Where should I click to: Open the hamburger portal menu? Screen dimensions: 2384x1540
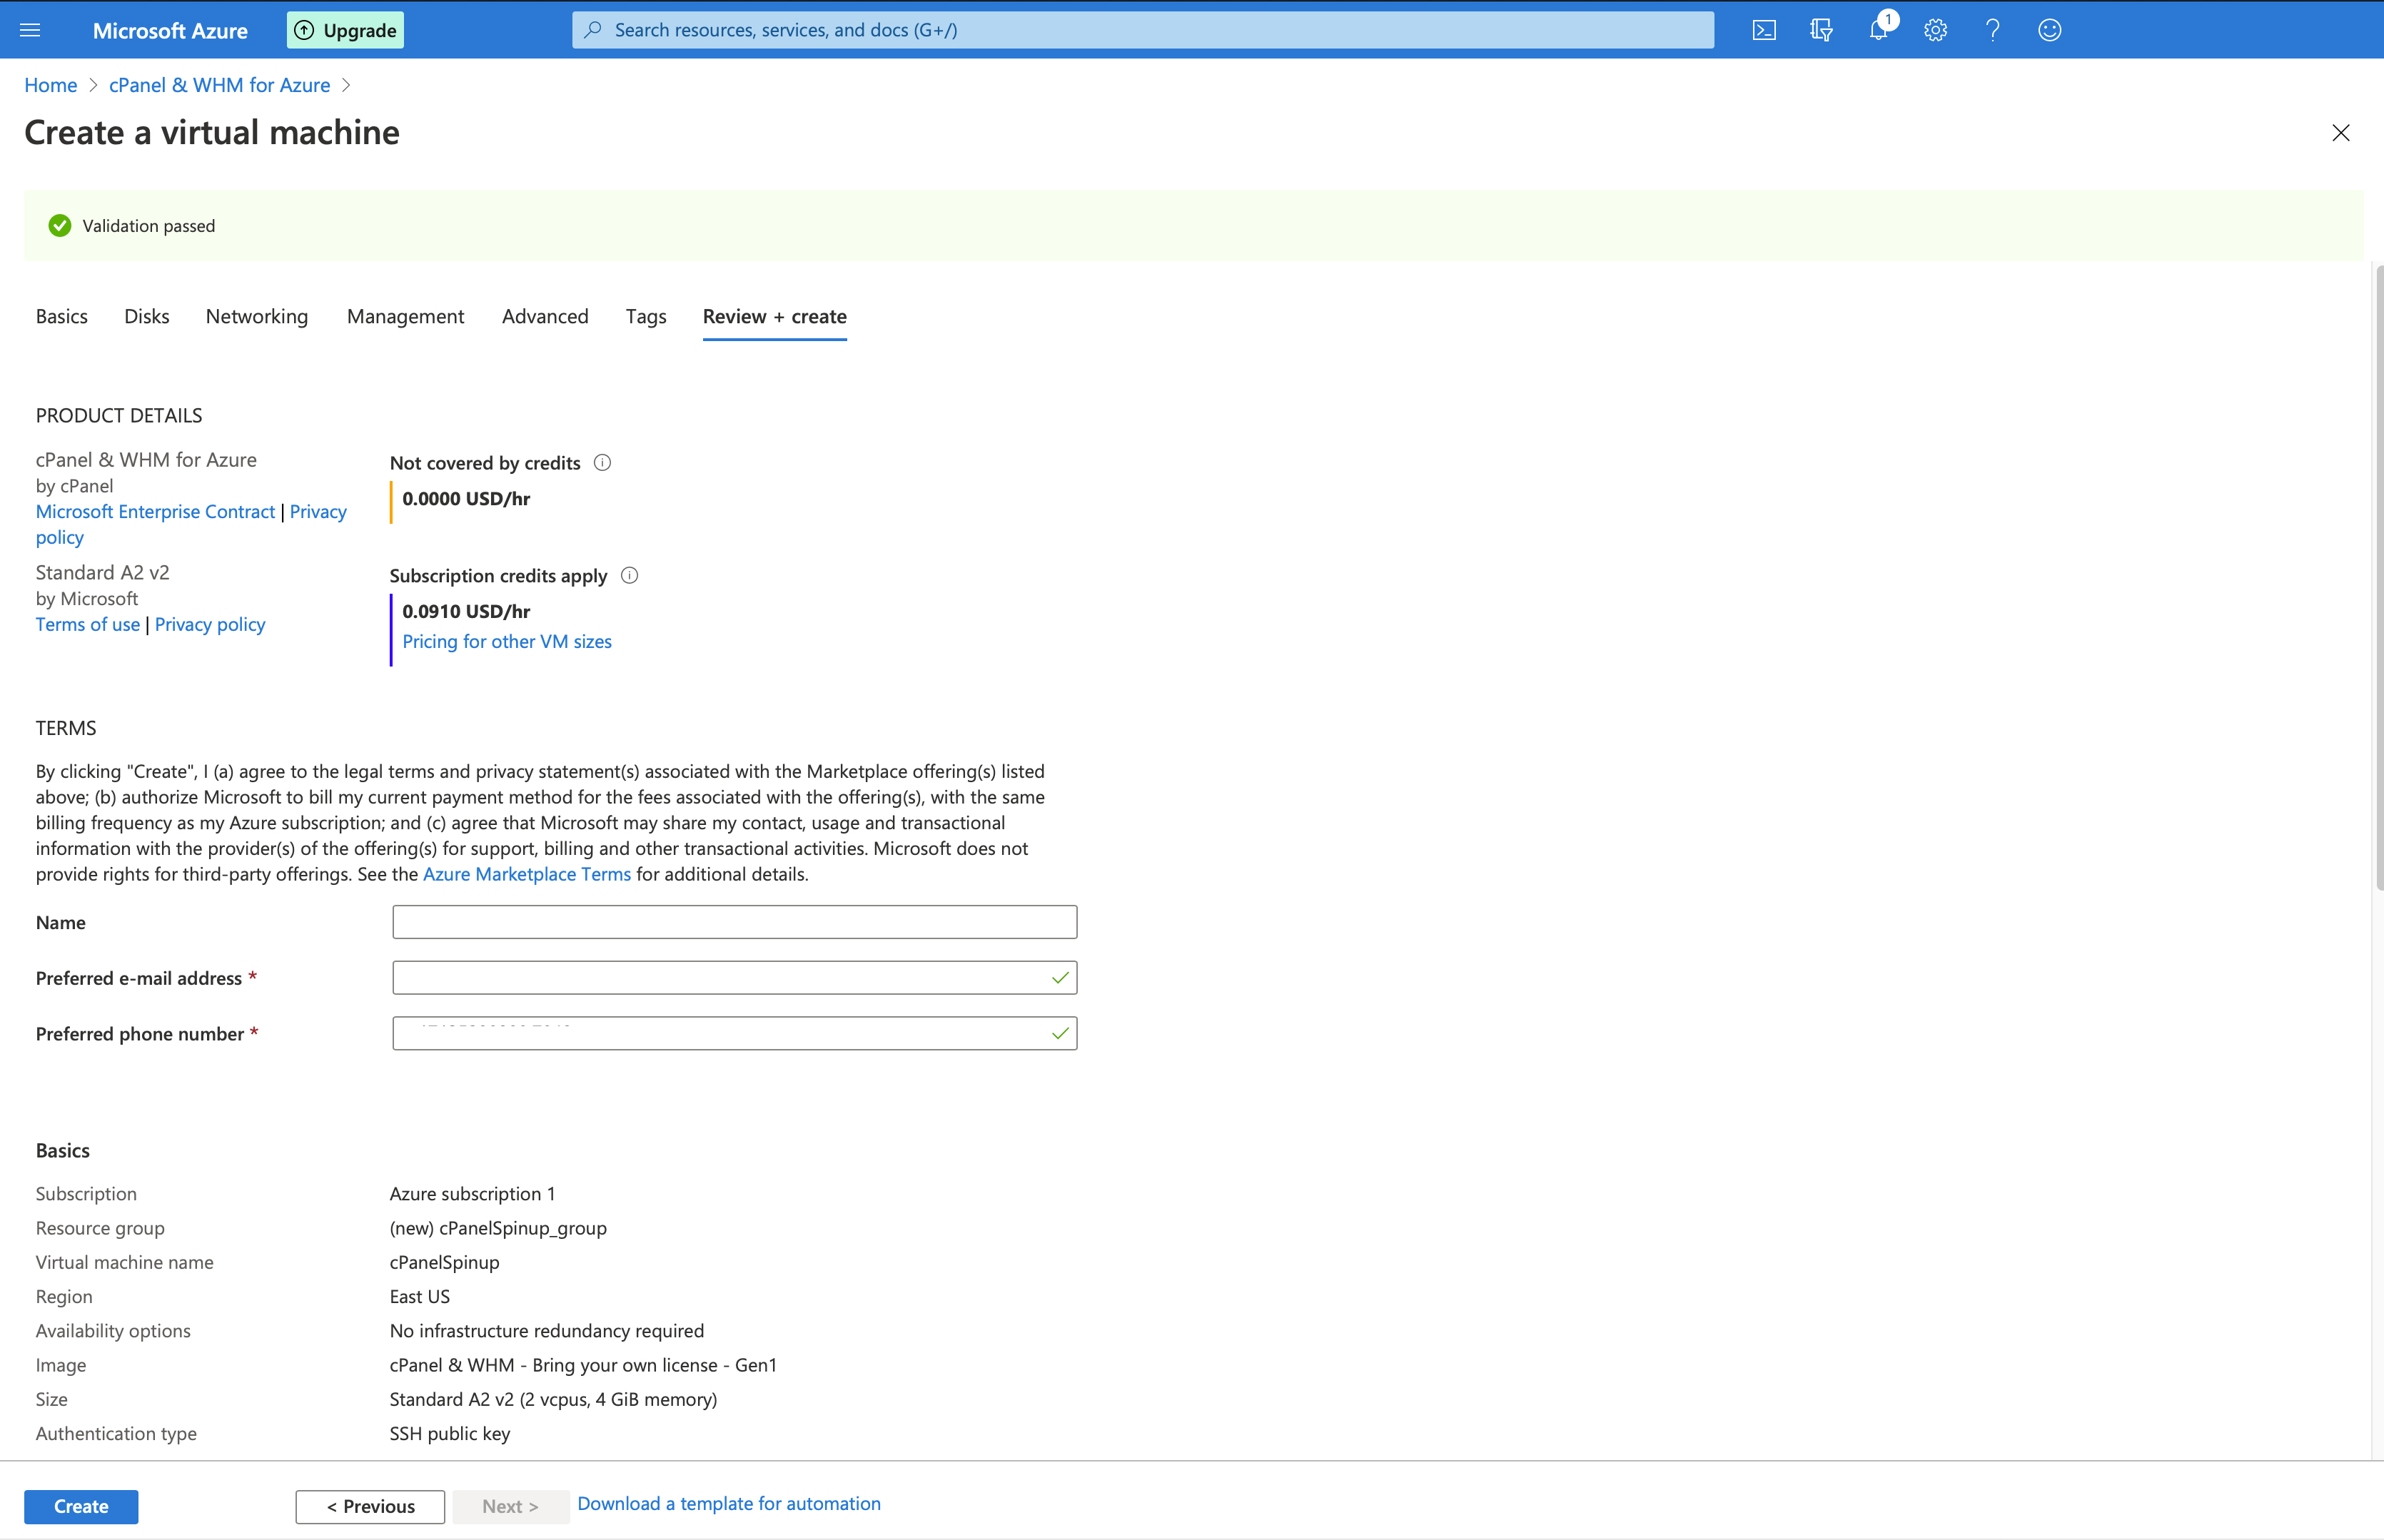coord(30,30)
